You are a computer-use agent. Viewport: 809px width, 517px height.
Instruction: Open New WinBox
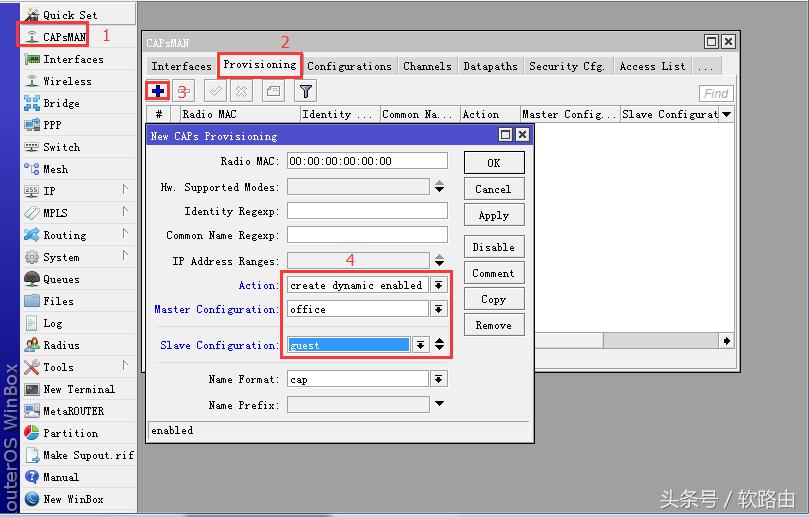point(78,499)
